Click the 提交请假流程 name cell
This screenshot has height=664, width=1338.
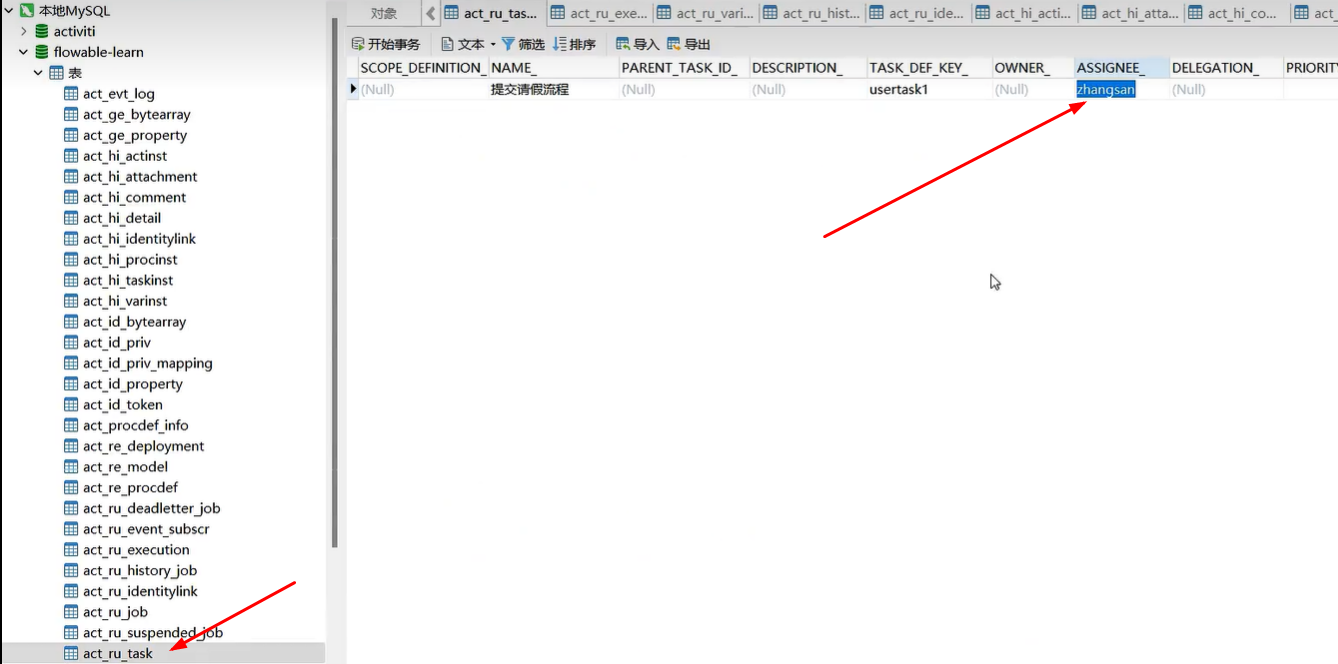coord(553,89)
